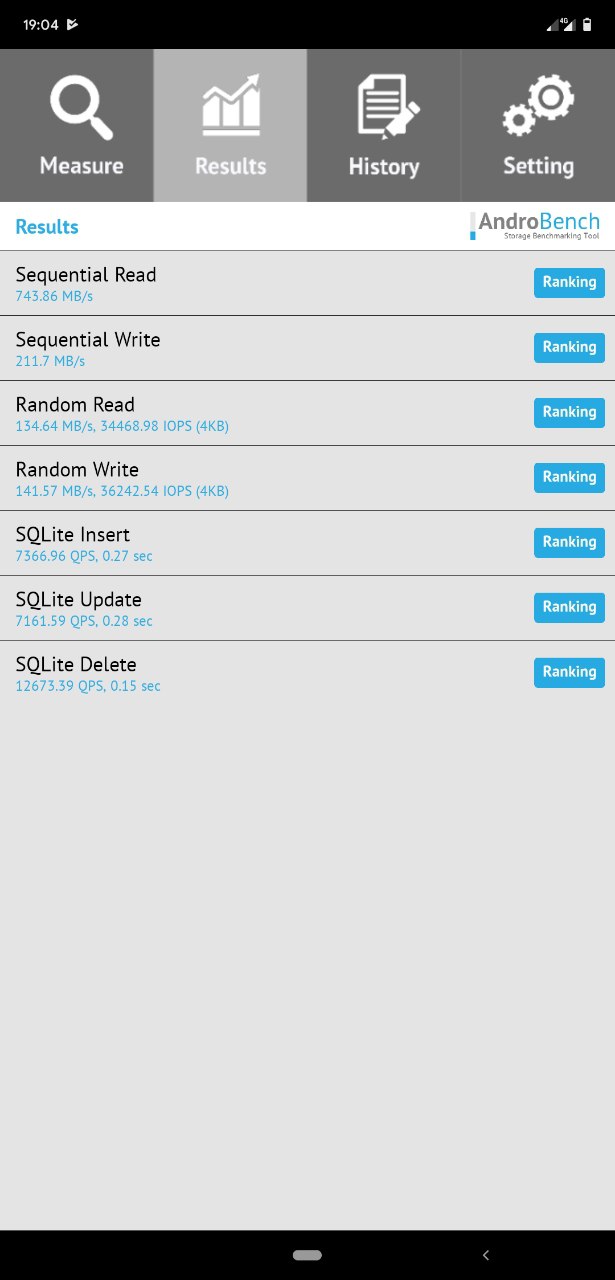
Task: Show Ranking for Random Read
Action: click(569, 413)
